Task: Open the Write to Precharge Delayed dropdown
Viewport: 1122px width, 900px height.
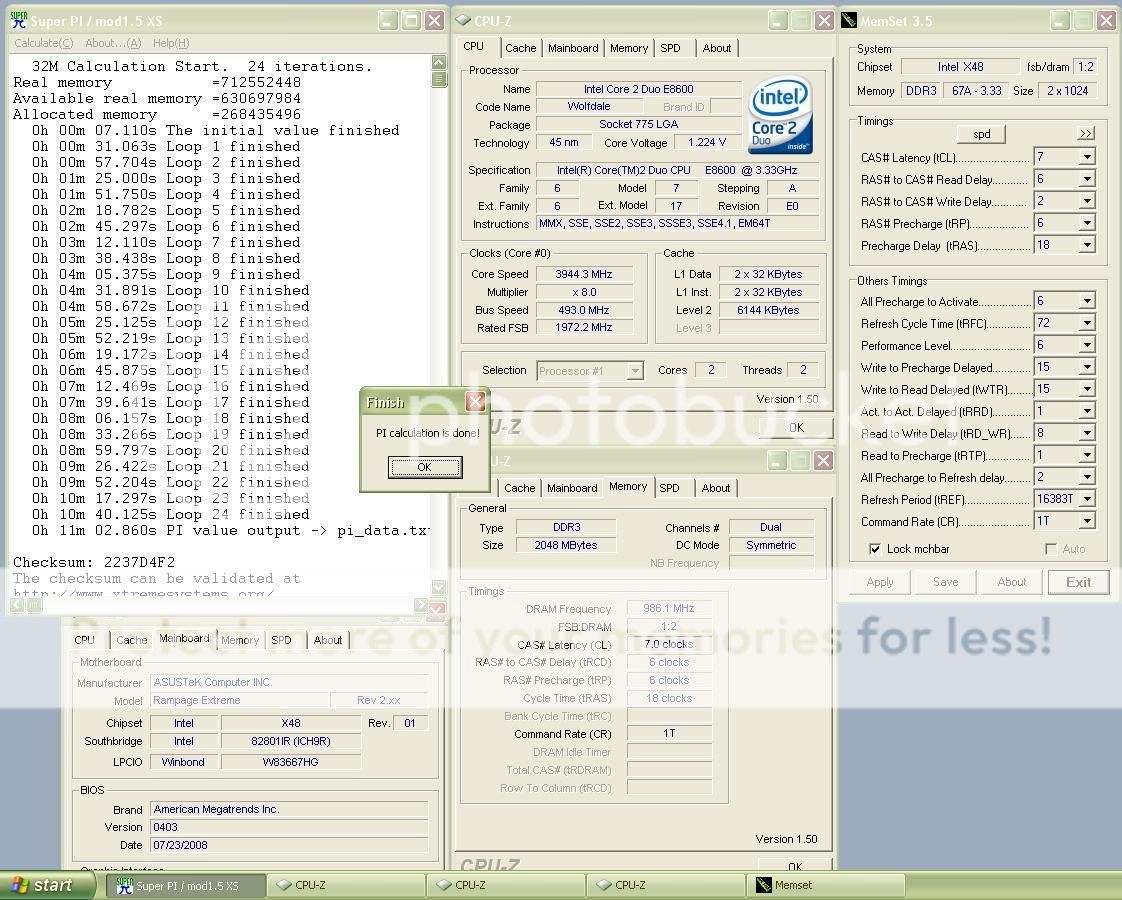Action: [x=1088, y=367]
